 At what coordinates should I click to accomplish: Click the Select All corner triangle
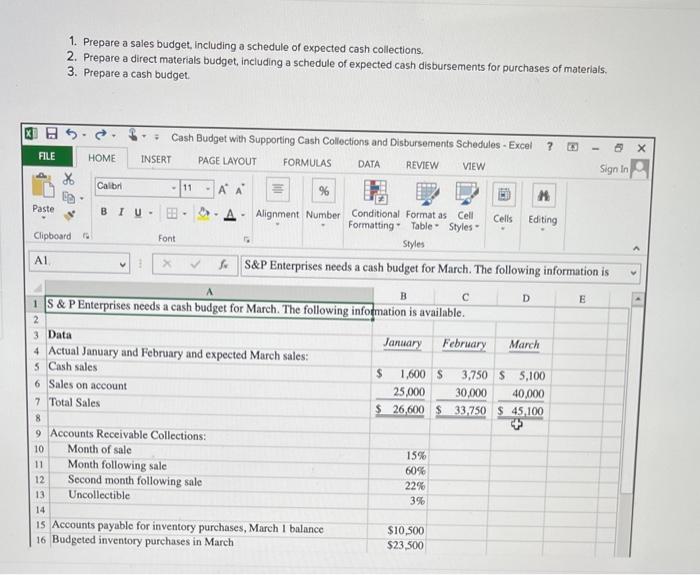click(38, 288)
